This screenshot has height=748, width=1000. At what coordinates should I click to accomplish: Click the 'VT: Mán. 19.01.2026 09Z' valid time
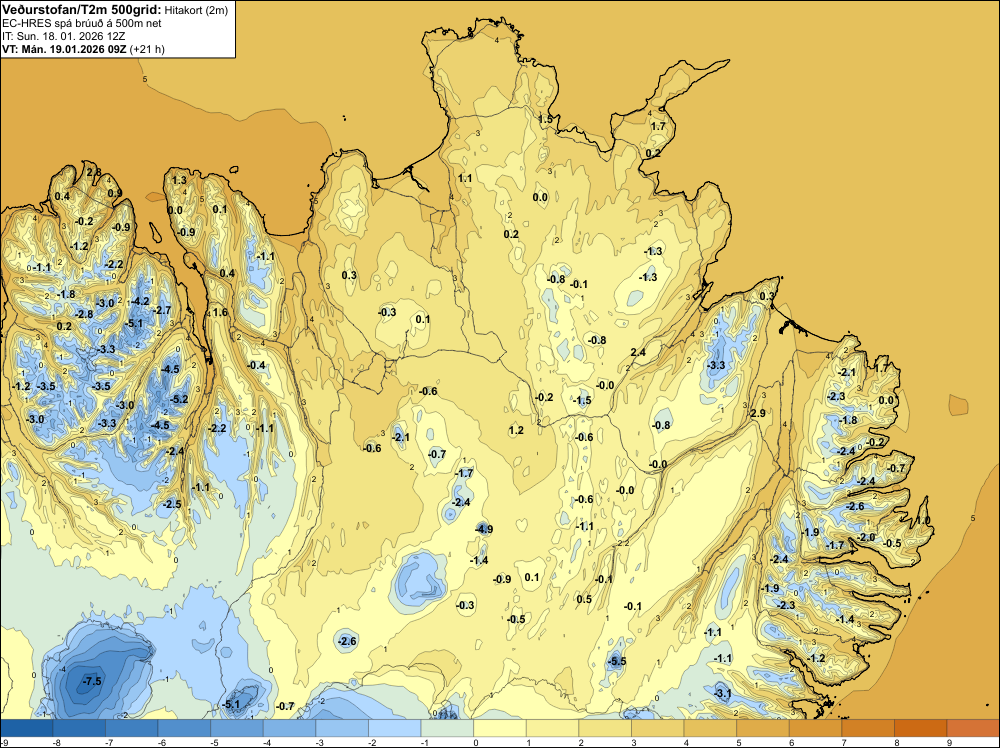[x=64, y=48]
